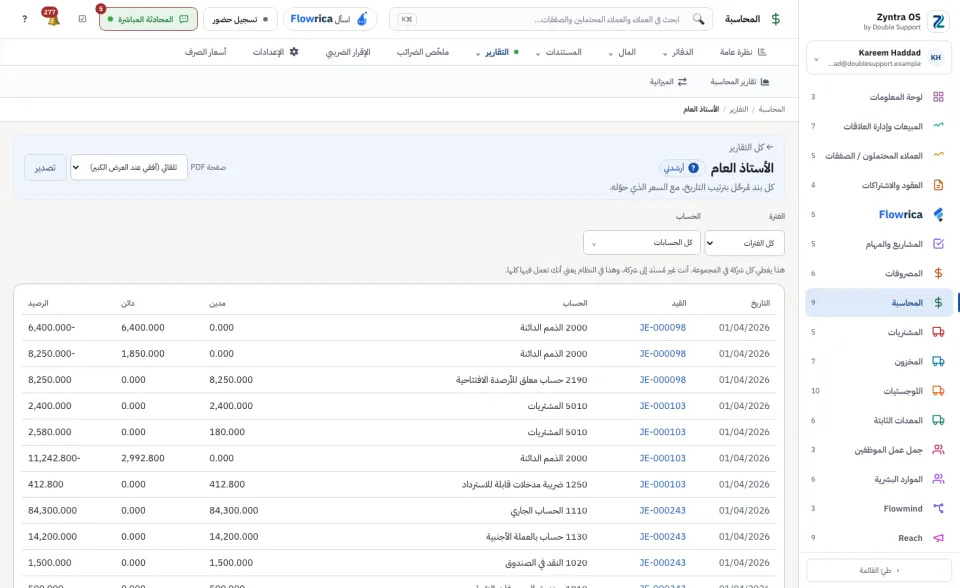Image resolution: width=960 pixels, height=588 pixels.
Task: Click the التاريخ column header
Action: [760, 303]
